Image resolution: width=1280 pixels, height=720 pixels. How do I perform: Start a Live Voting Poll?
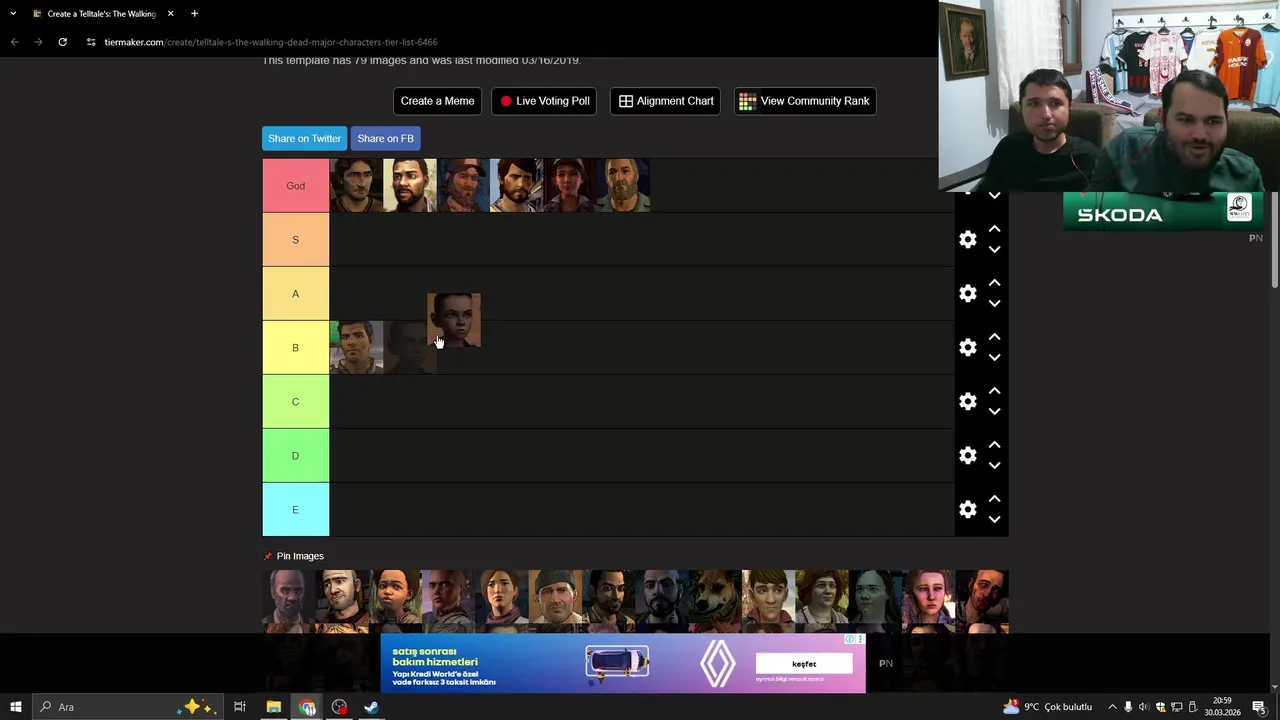[x=544, y=101]
